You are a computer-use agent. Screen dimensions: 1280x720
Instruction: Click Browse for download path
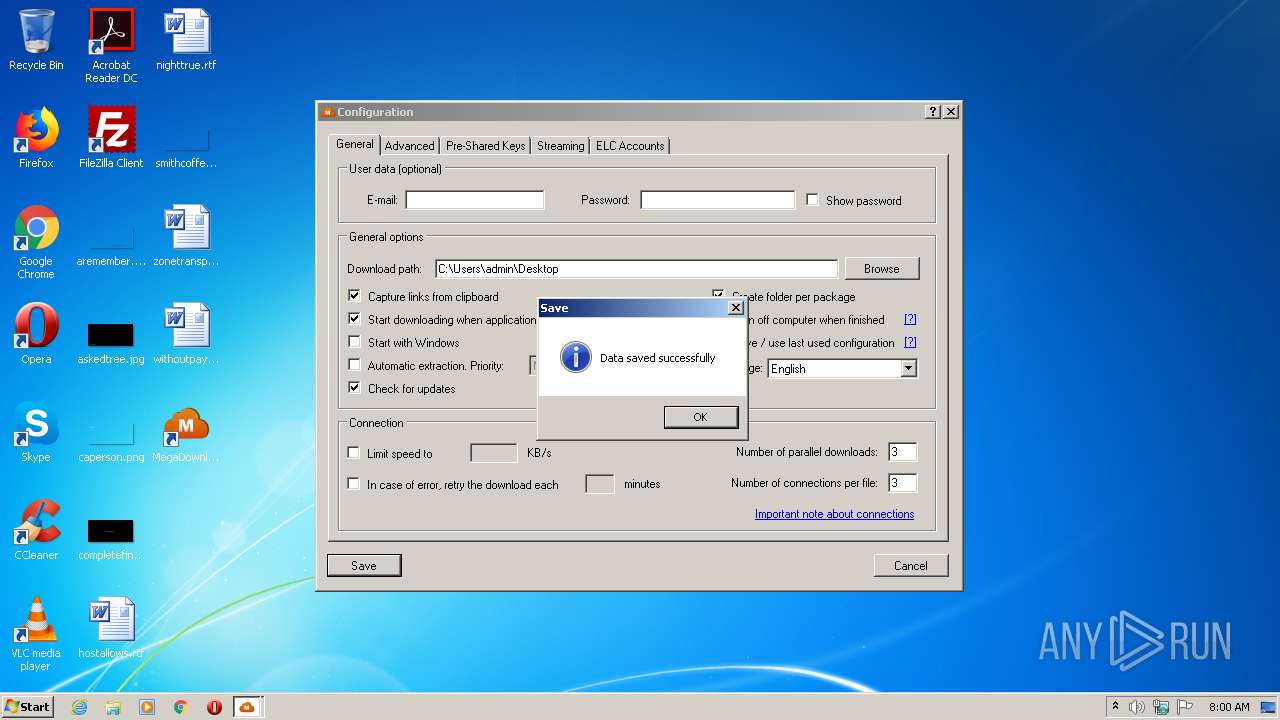coord(882,268)
